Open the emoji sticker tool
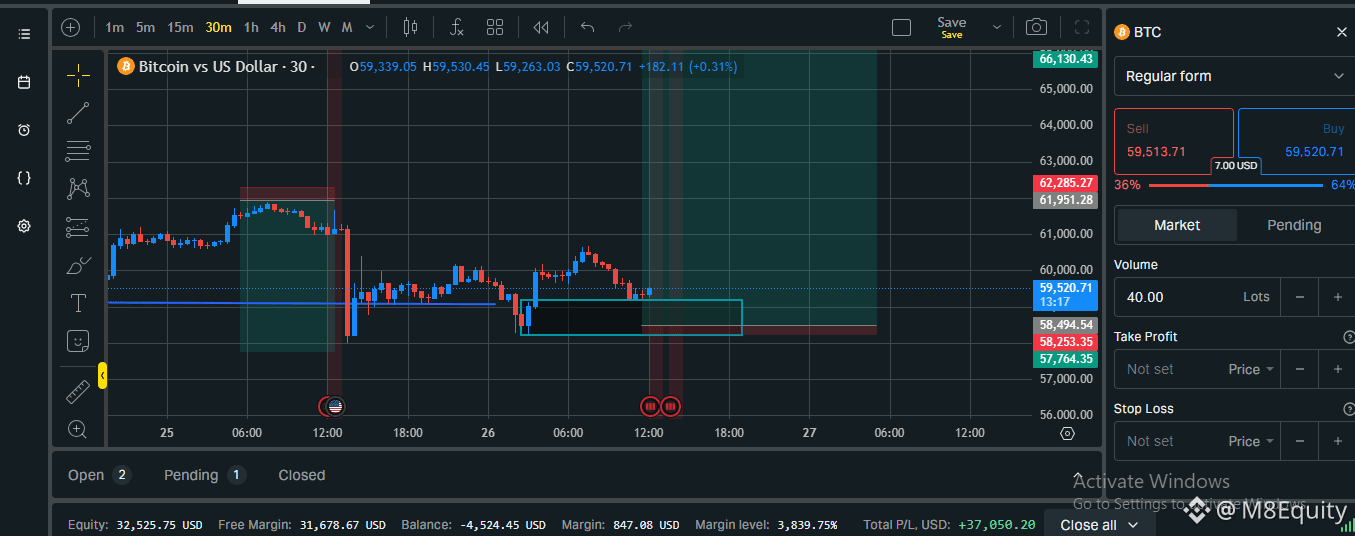The width and height of the screenshot is (1355, 536). [x=78, y=341]
